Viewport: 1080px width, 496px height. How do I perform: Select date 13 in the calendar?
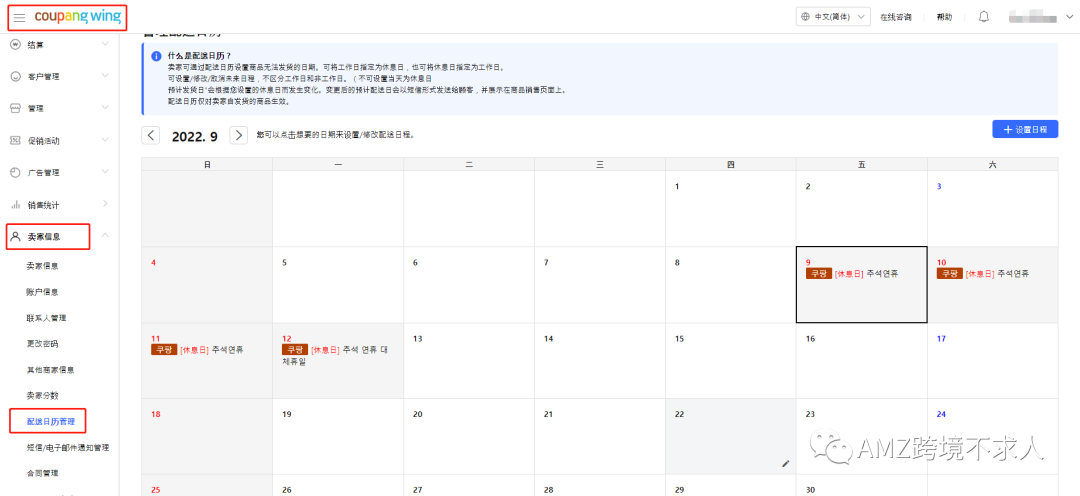click(x=469, y=360)
